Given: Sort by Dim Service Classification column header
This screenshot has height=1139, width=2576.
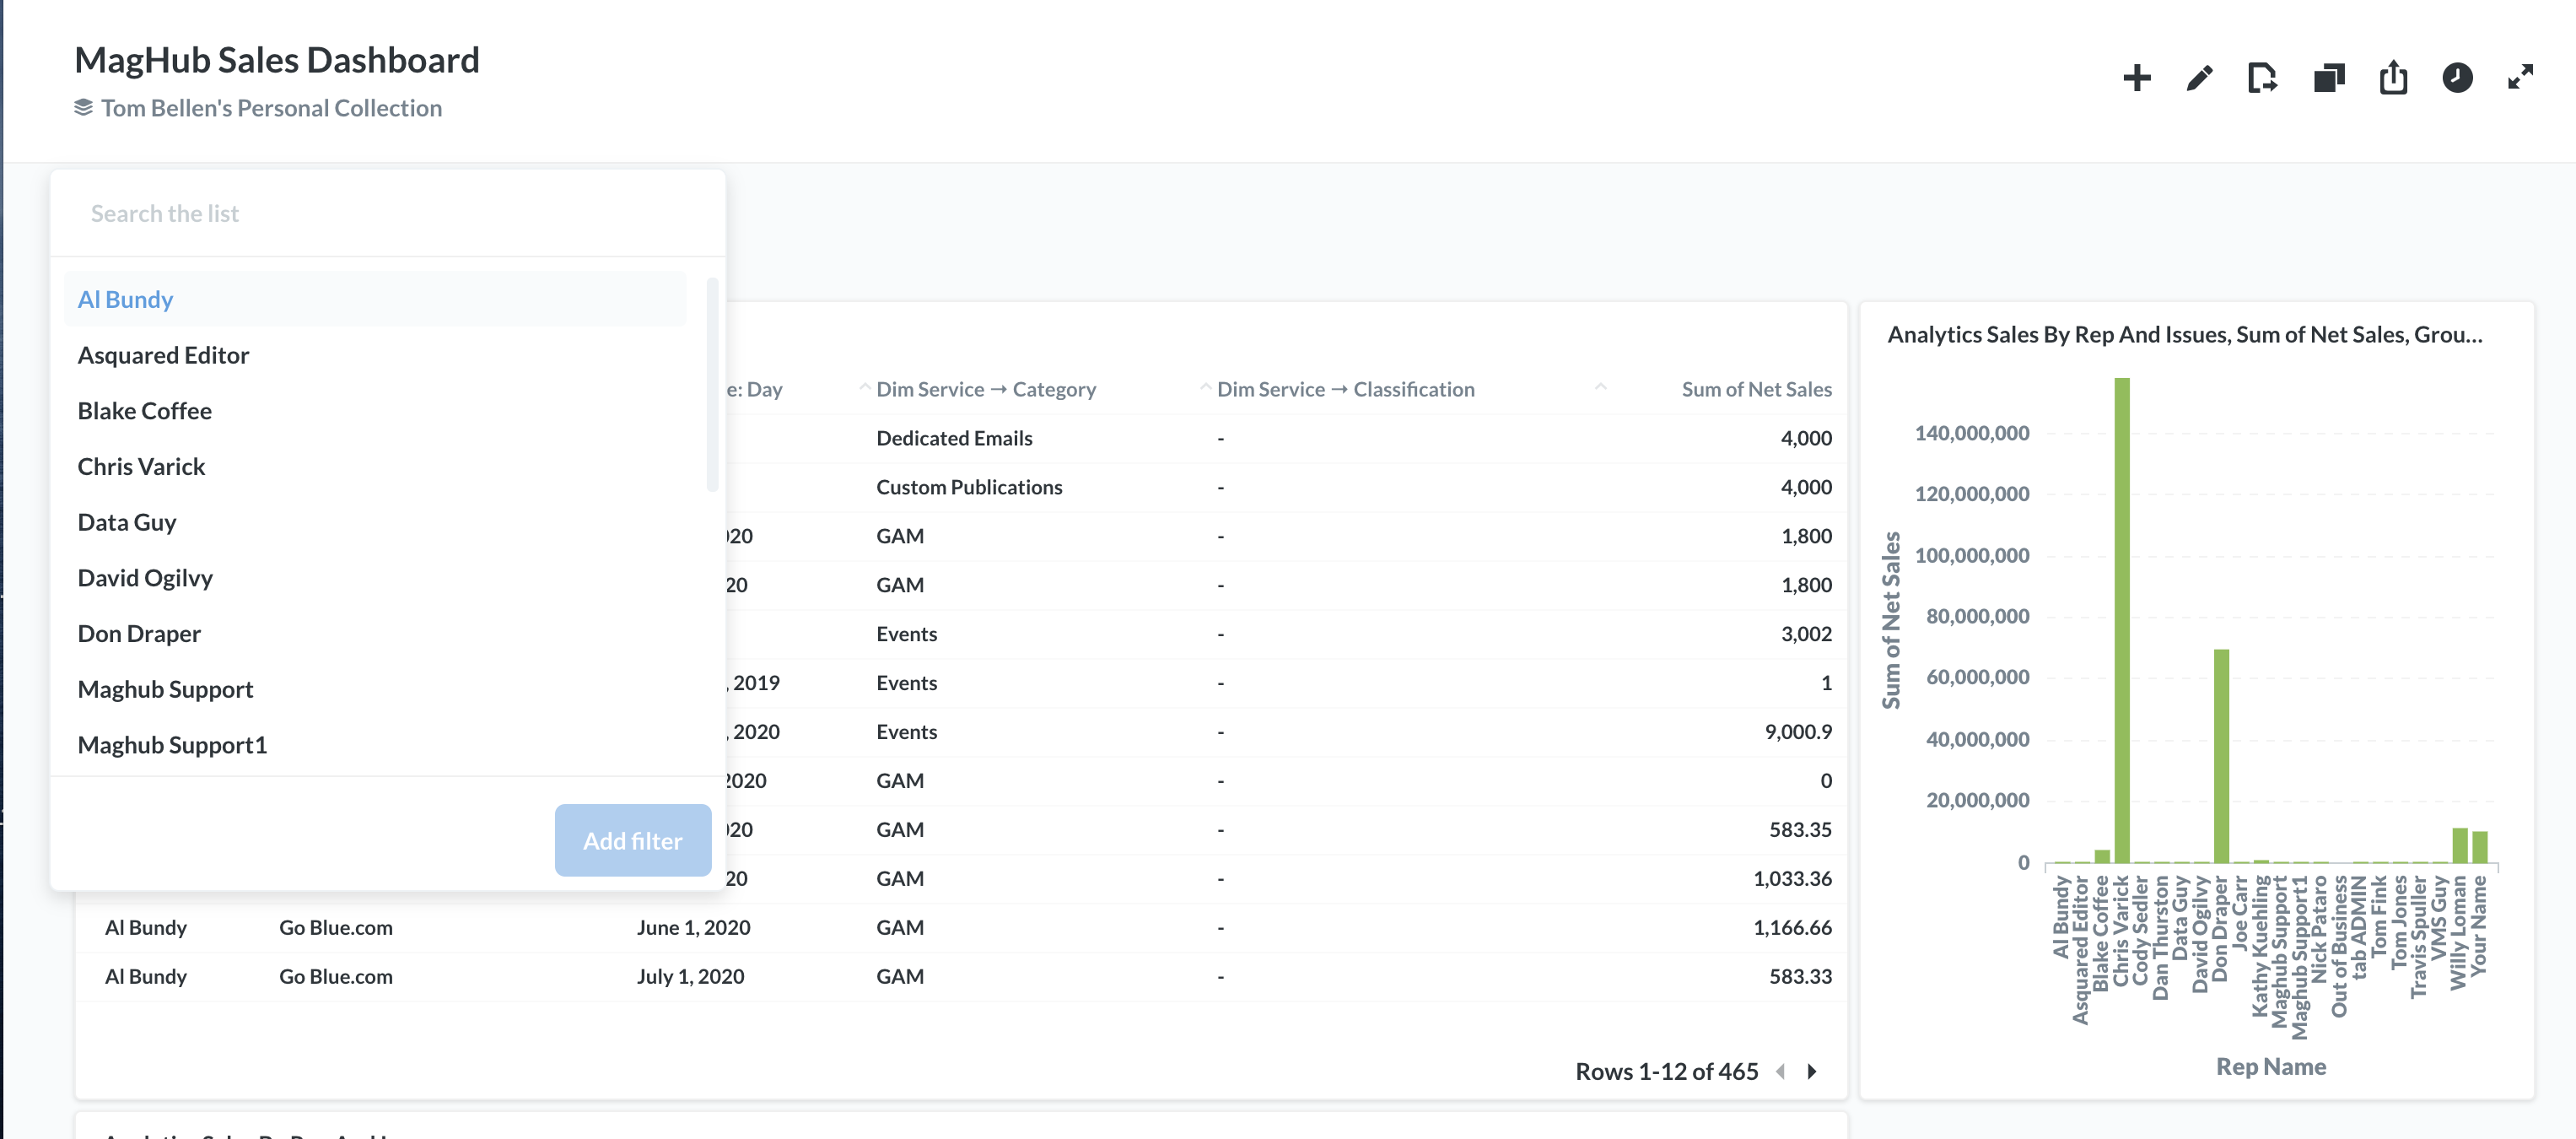Looking at the screenshot, I should tap(1345, 389).
